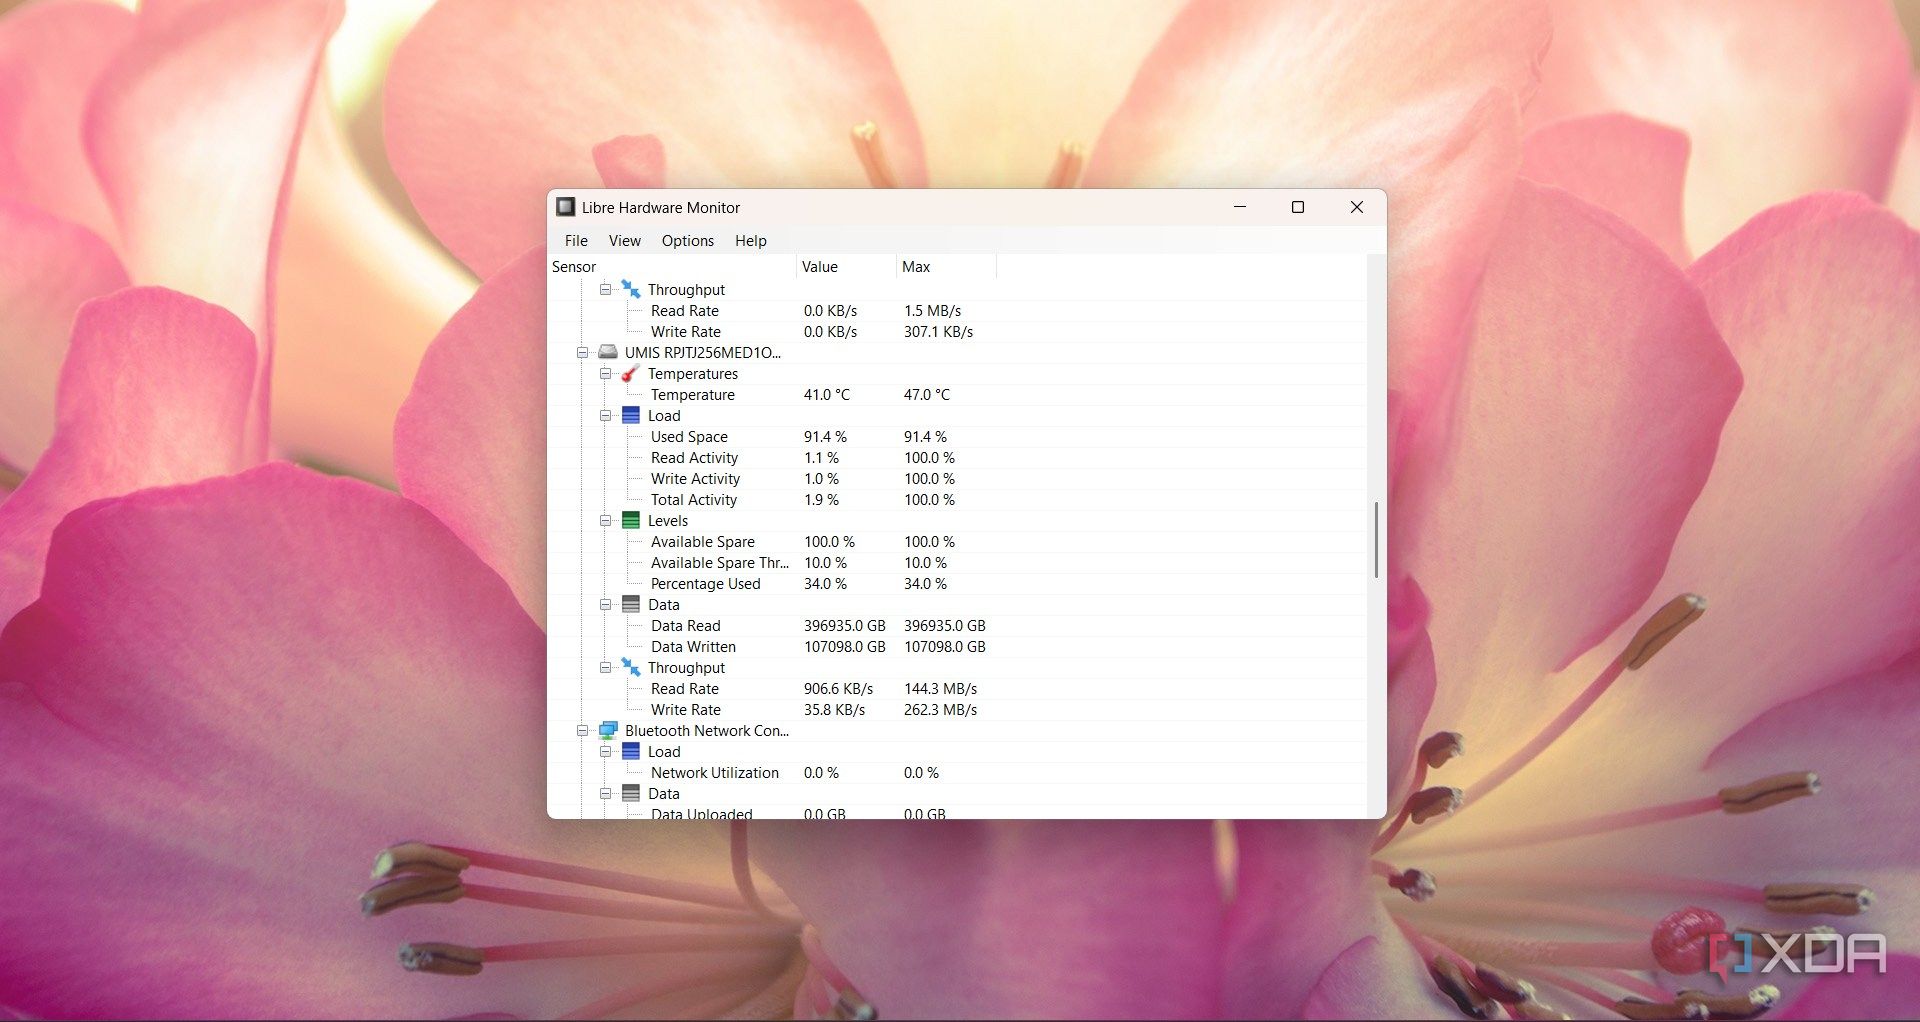Click the Sensor column header
The height and width of the screenshot is (1022, 1920).
click(672, 267)
